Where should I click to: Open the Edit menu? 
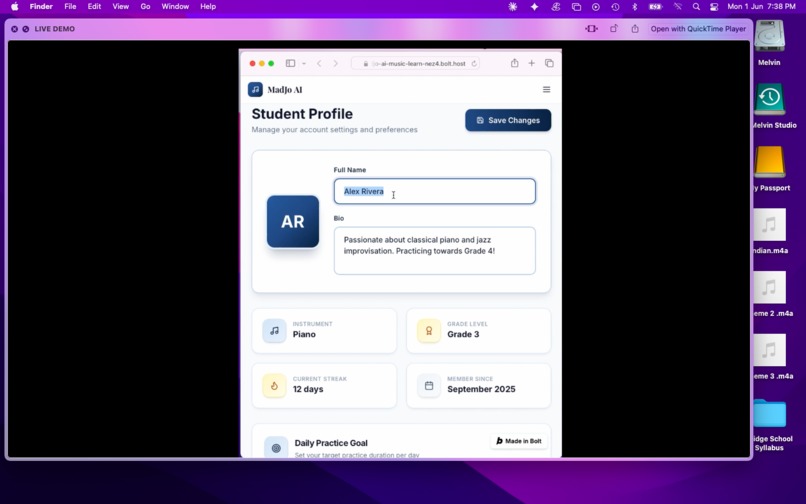[94, 7]
